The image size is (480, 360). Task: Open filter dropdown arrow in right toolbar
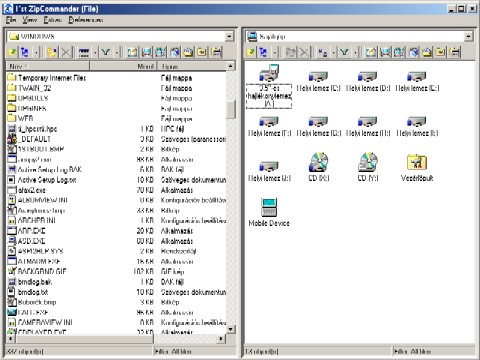(x=355, y=52)
